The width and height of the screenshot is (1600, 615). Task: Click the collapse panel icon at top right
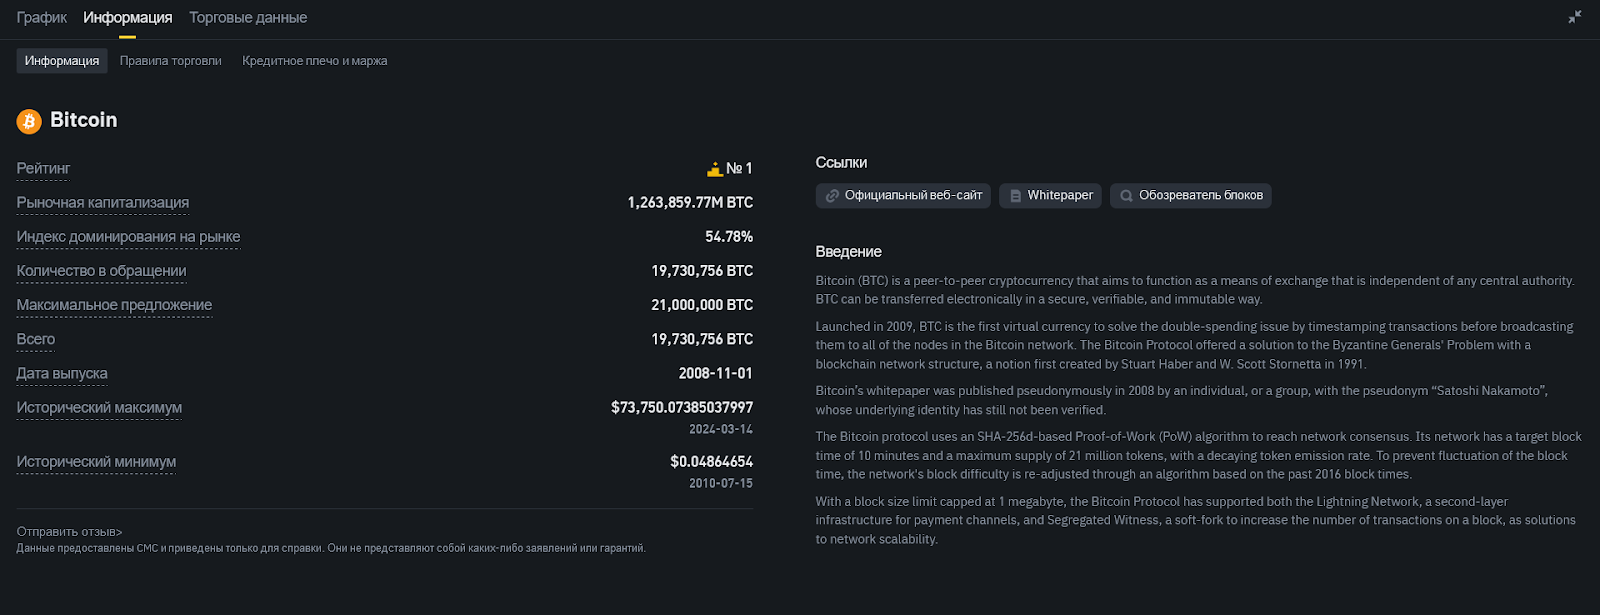click(x=1575, y=17)
